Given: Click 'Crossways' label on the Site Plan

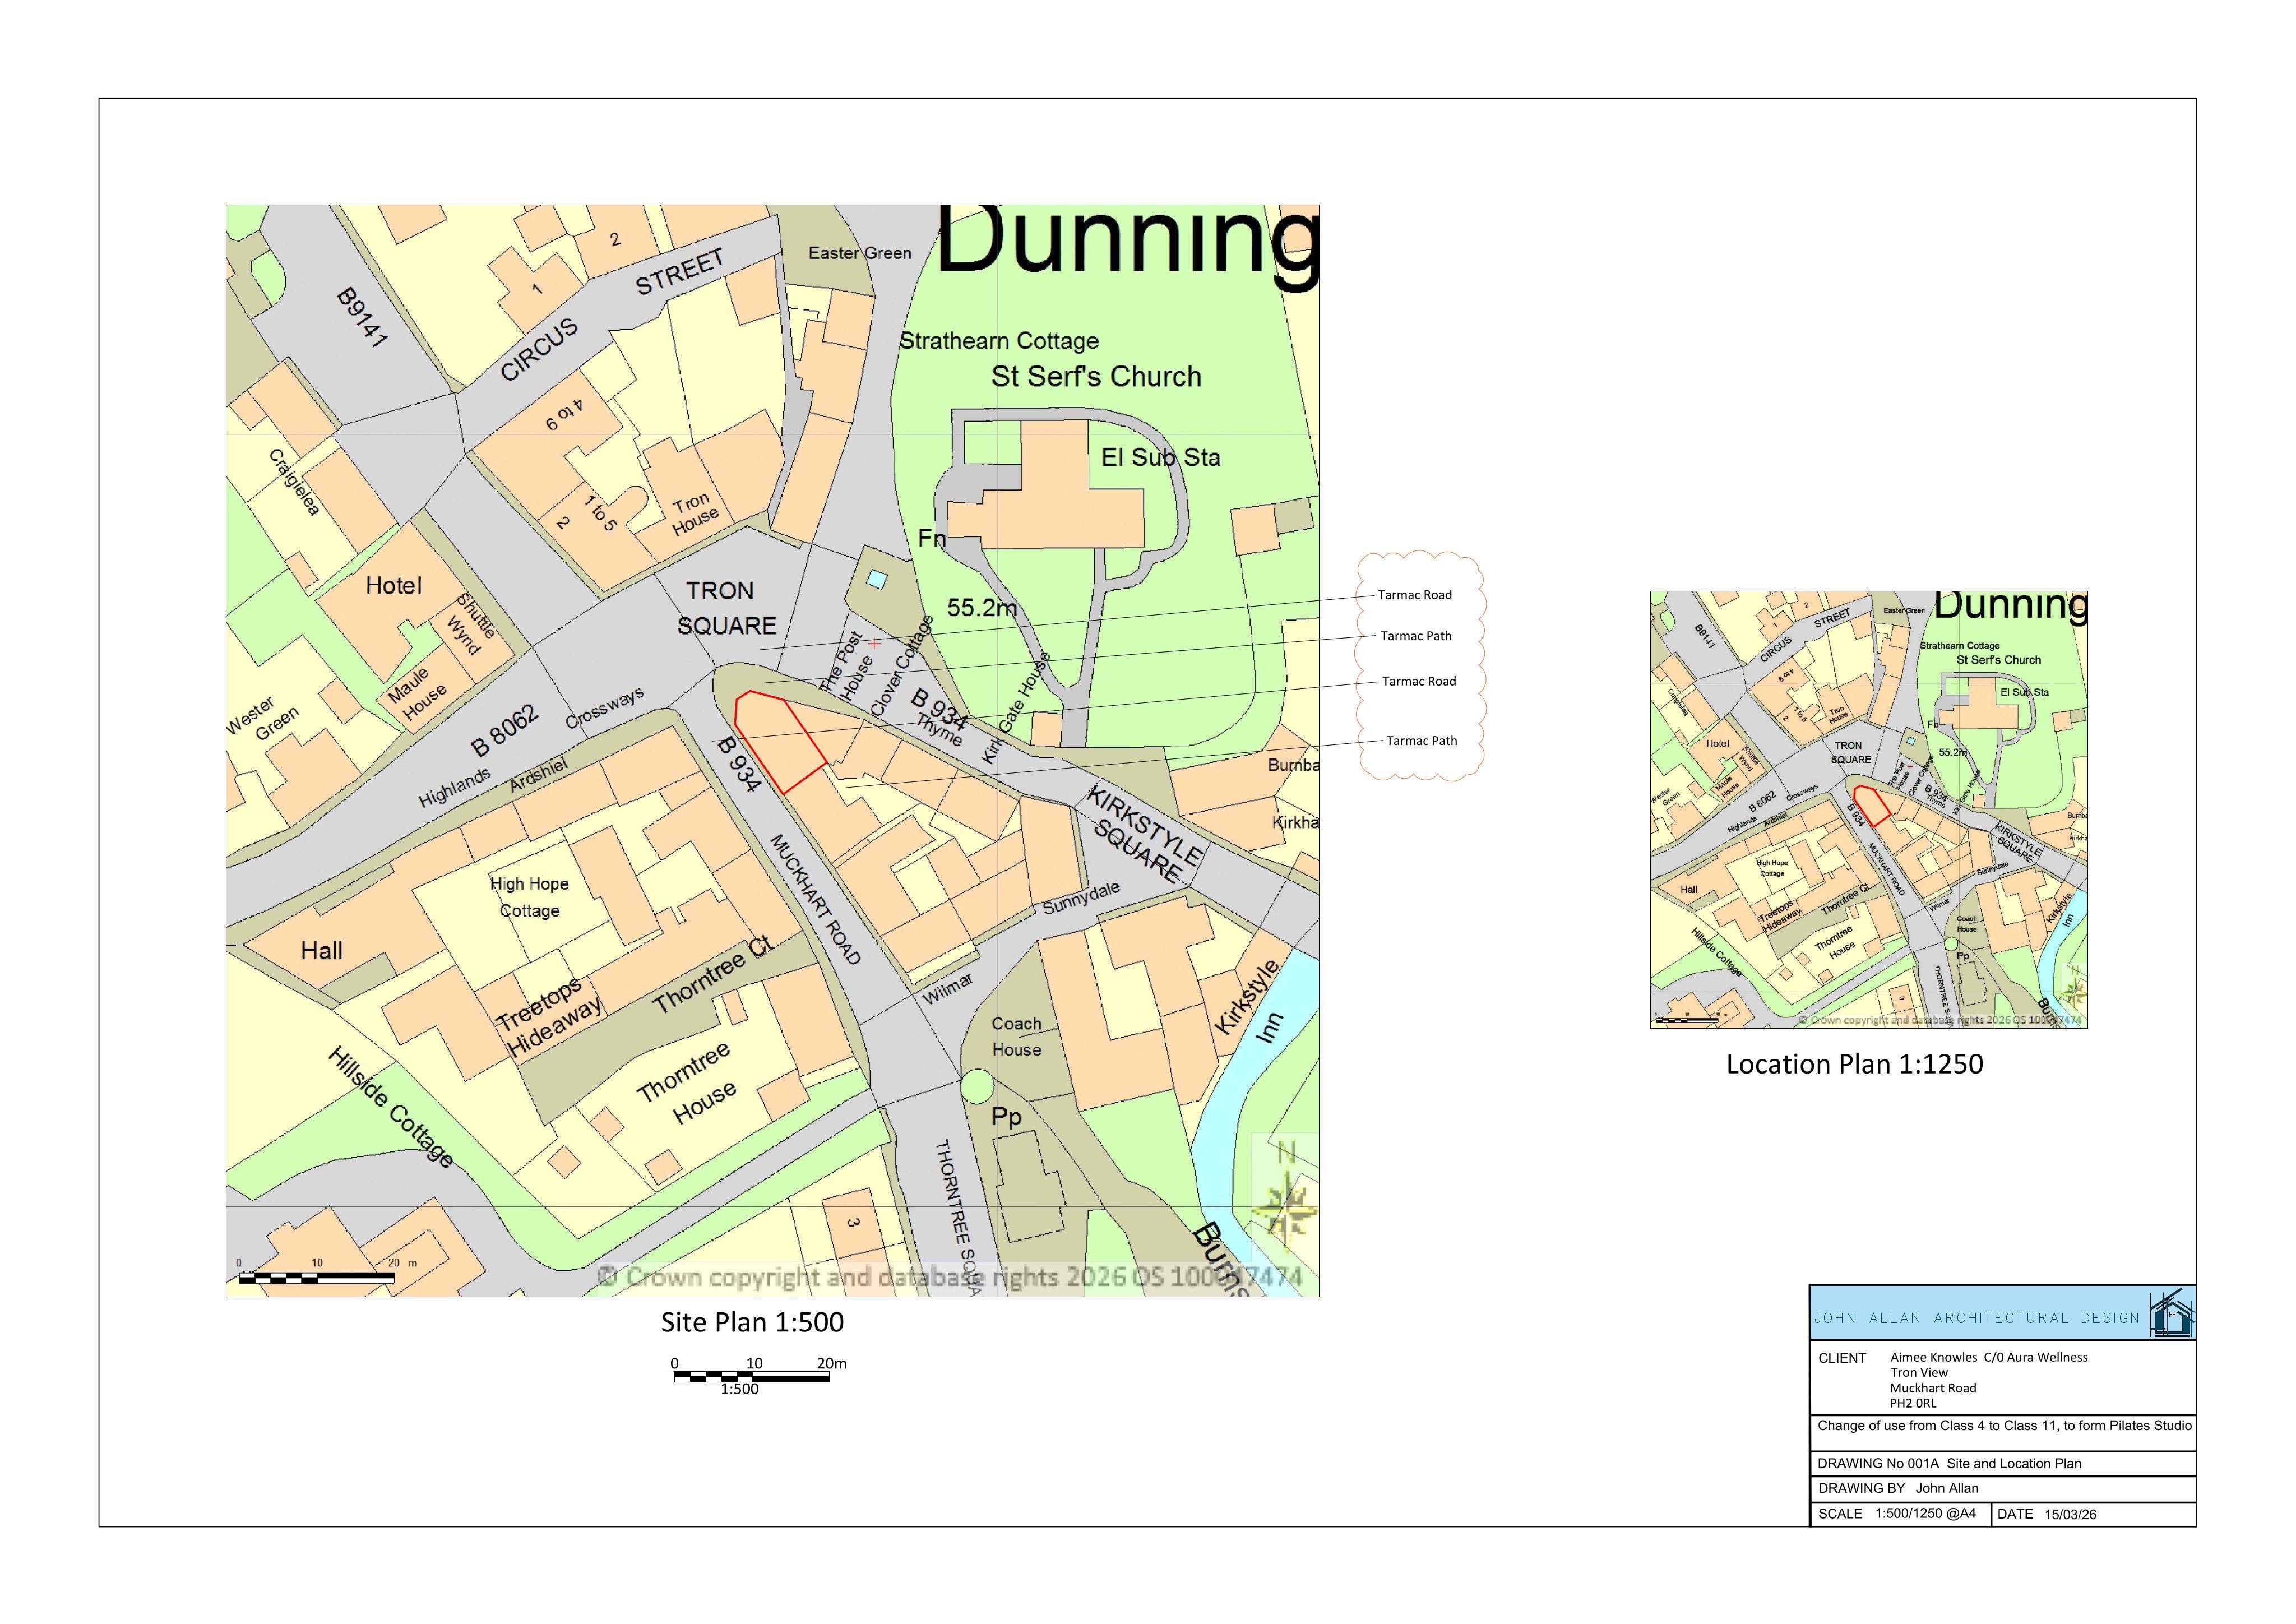Looking at the screenshot, I should [x=605, y=708].
